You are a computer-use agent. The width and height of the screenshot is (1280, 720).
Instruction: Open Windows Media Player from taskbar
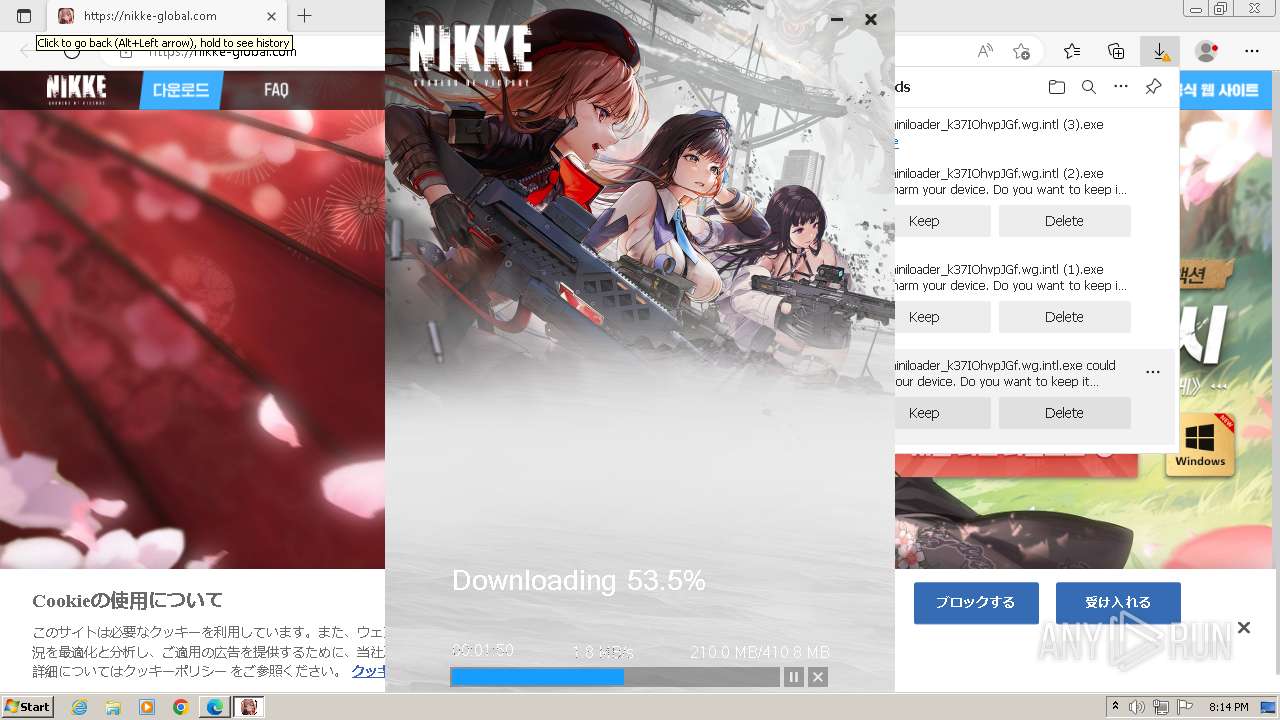tap(147, 707)
